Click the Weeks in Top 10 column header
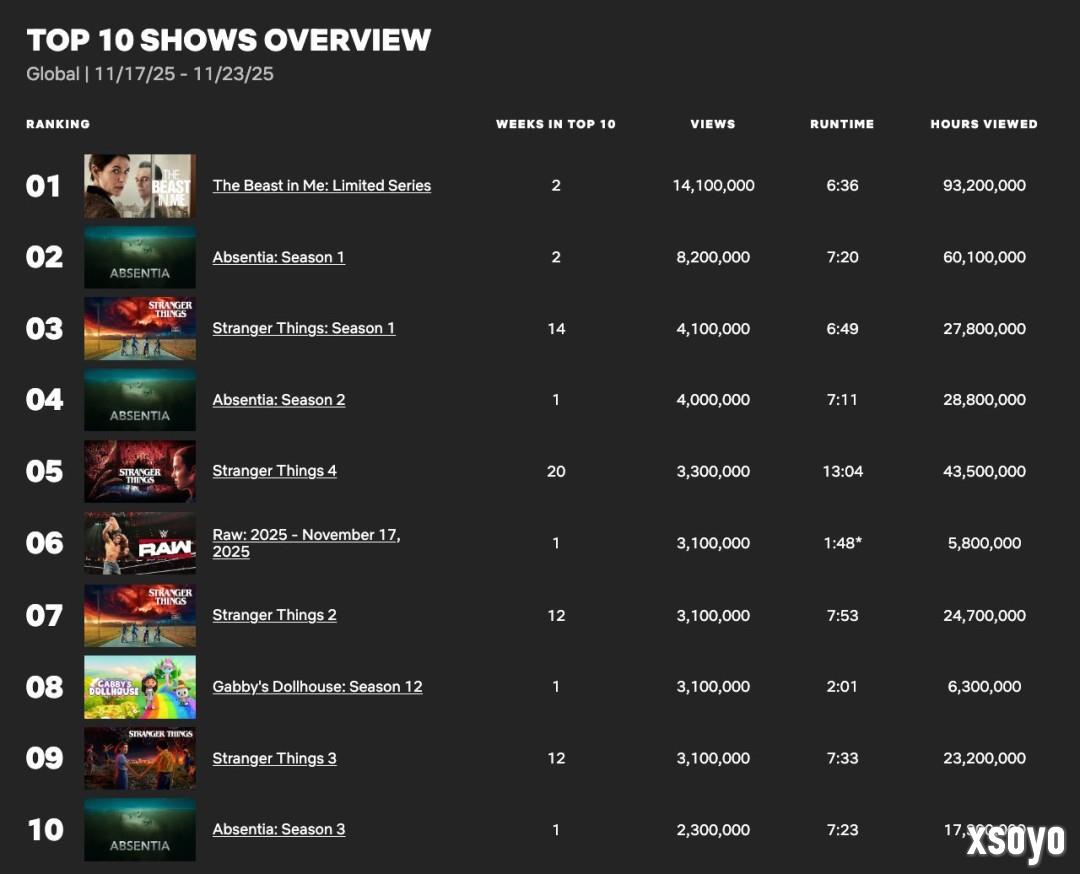 (x=556, y=124)
